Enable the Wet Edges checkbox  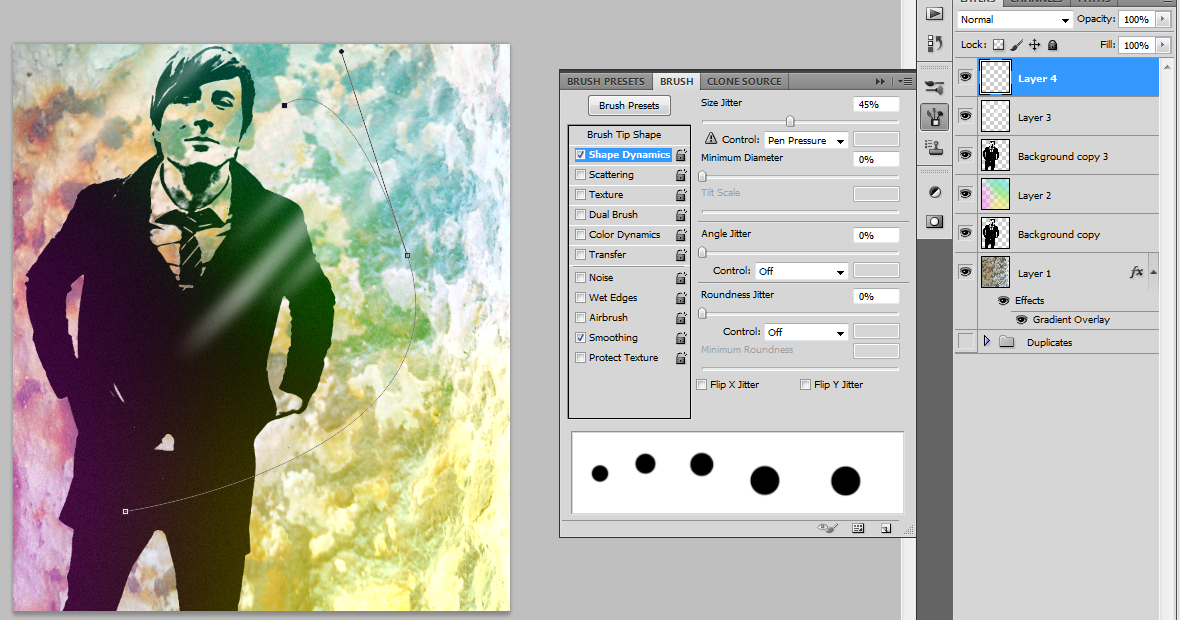click(x=580, y=298)
